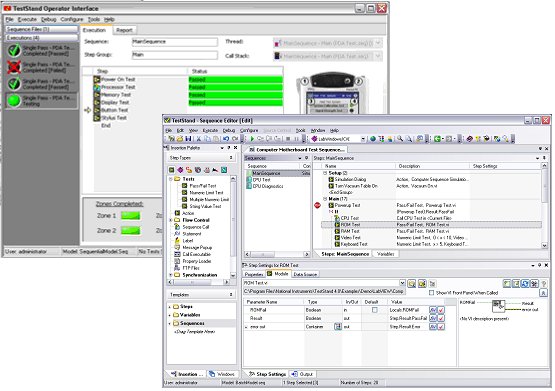Viewport: 555px width, 391px height.
Task: Switch to the Variables tab below steps list
Action: (385, 254)
